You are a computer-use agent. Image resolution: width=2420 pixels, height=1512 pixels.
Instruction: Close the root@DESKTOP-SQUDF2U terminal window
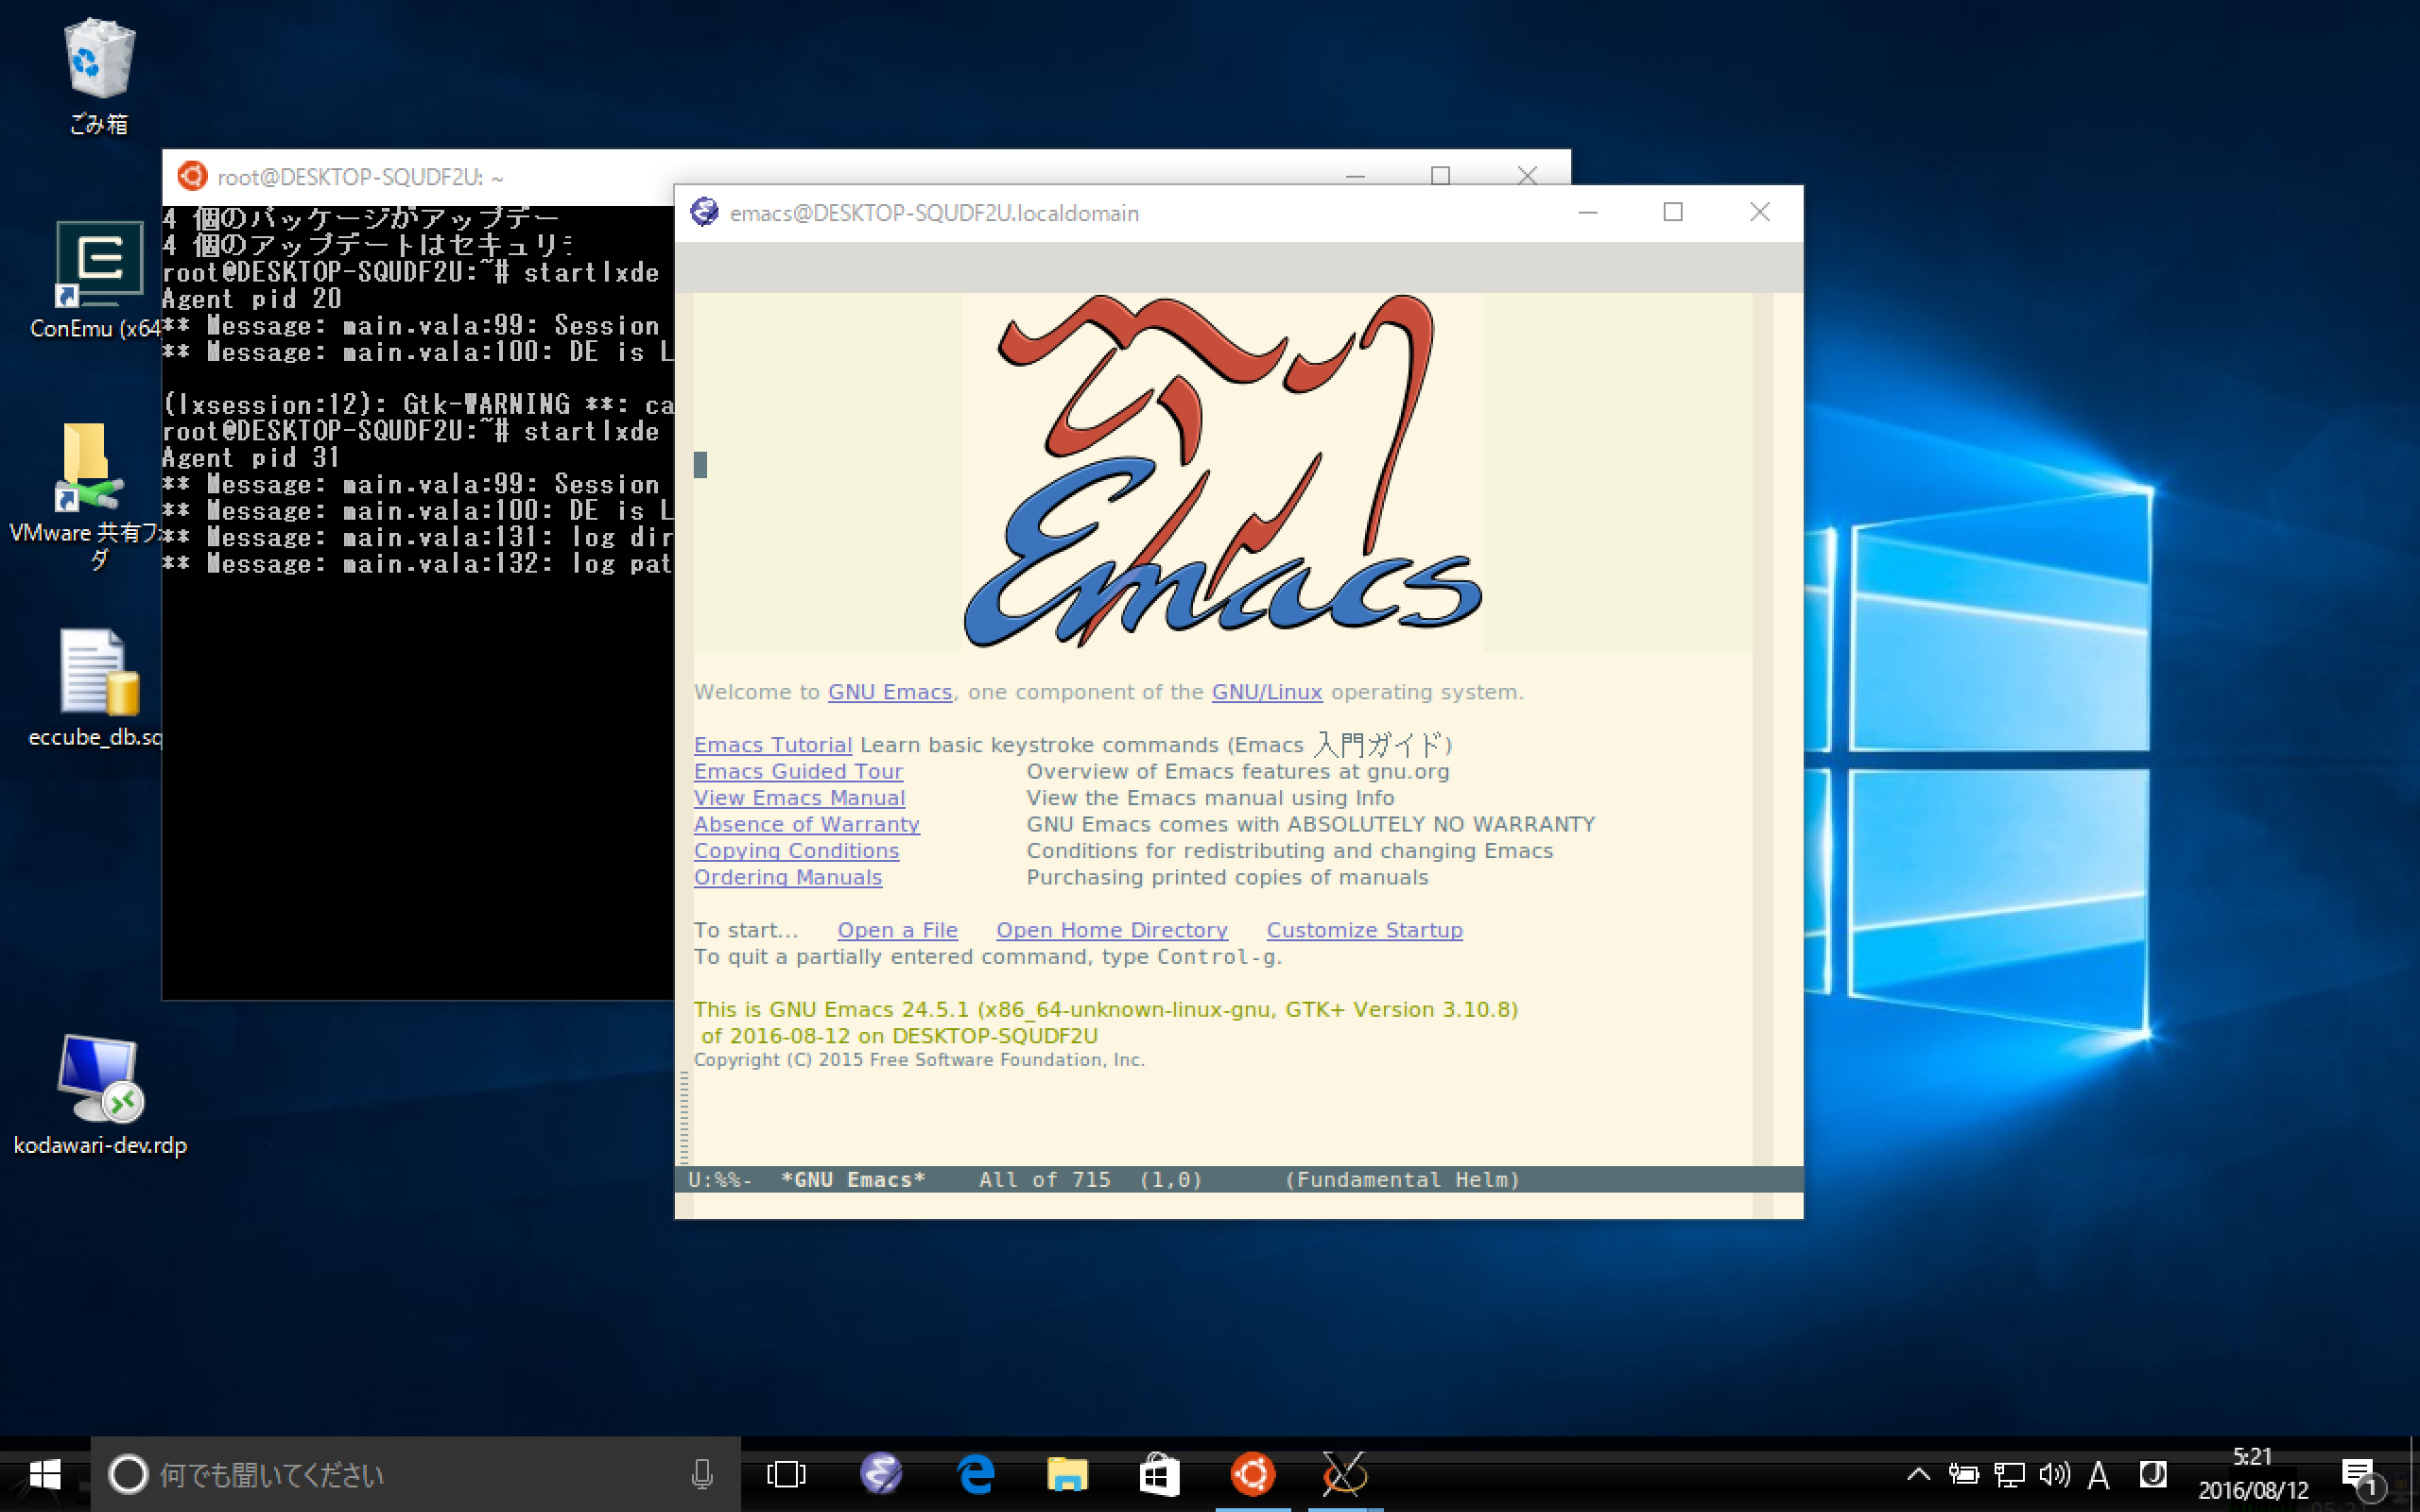tap(1527, 176)
